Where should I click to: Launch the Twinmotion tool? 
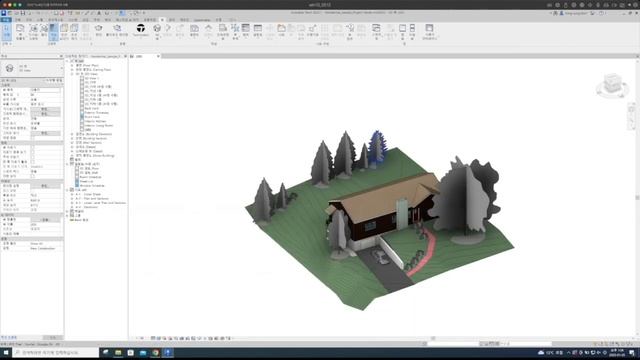click(x=140, y=30)
